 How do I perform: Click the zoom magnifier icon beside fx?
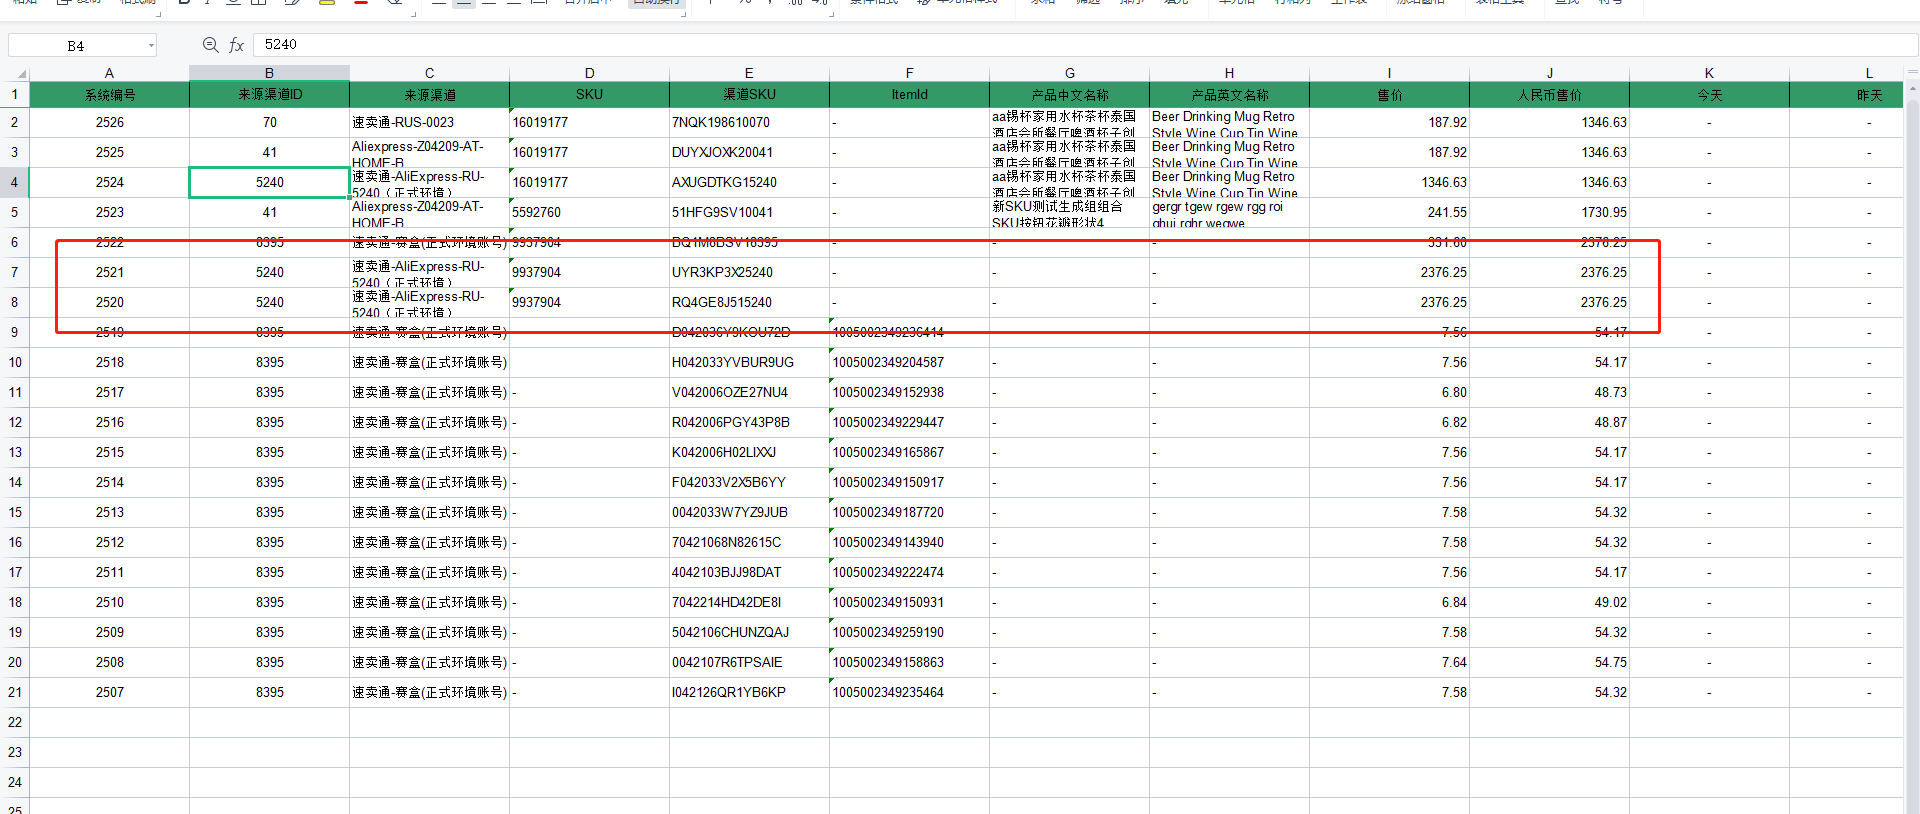(x=210, y=45)
